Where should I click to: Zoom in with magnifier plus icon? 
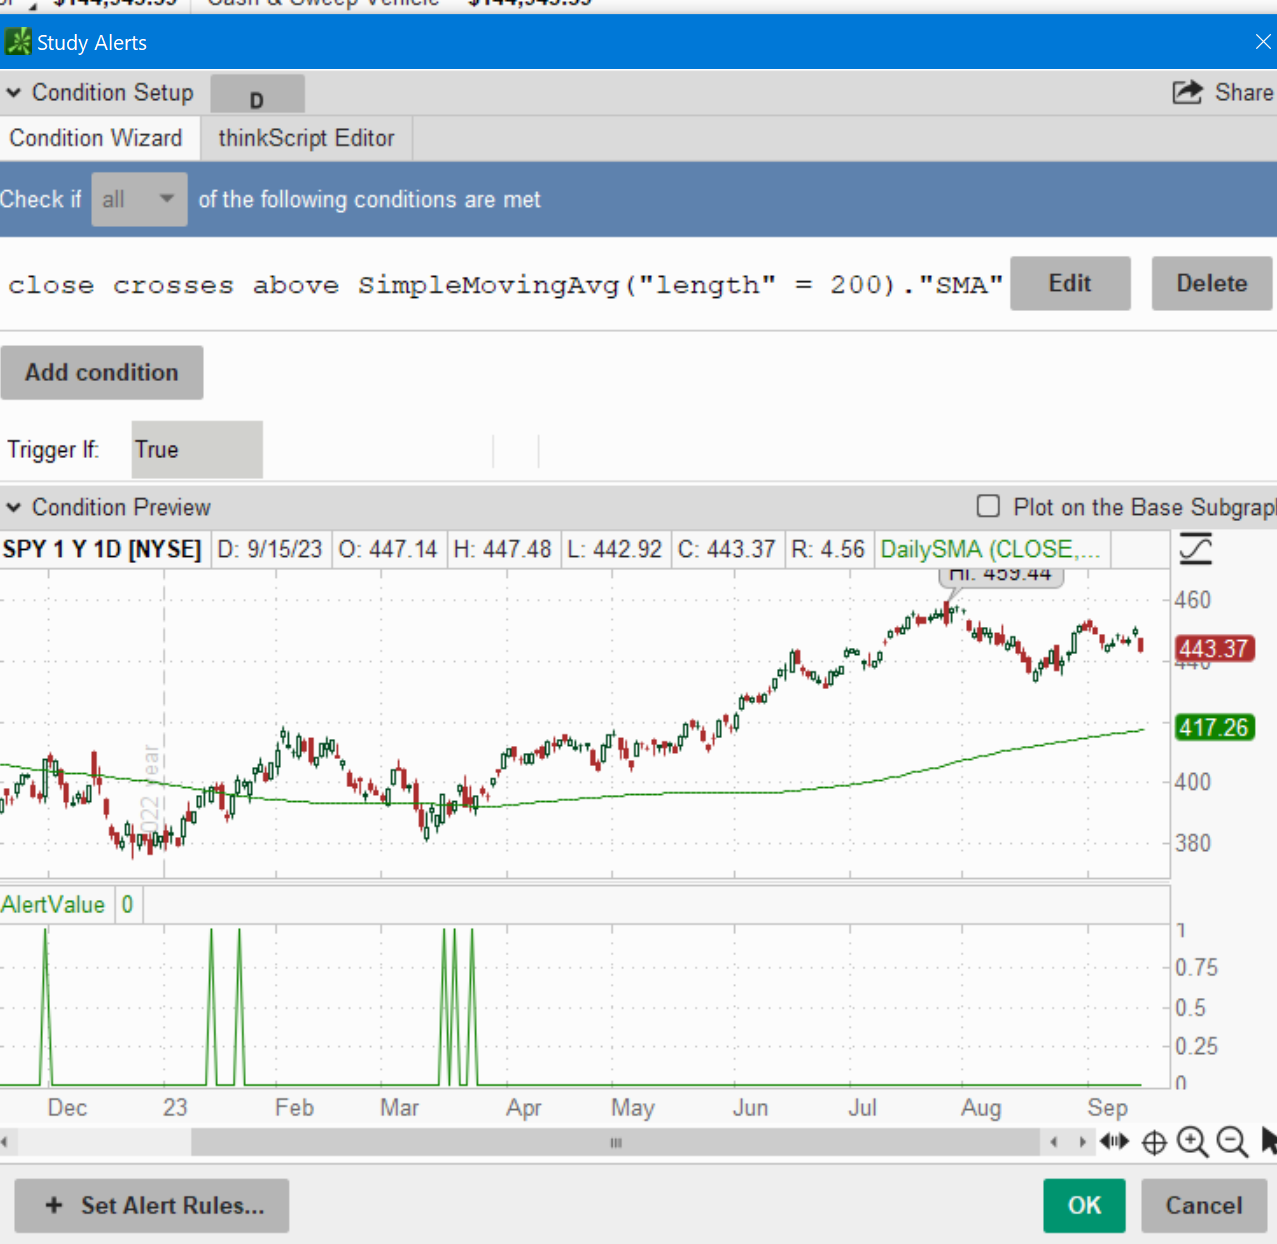pos(1192,1142)
